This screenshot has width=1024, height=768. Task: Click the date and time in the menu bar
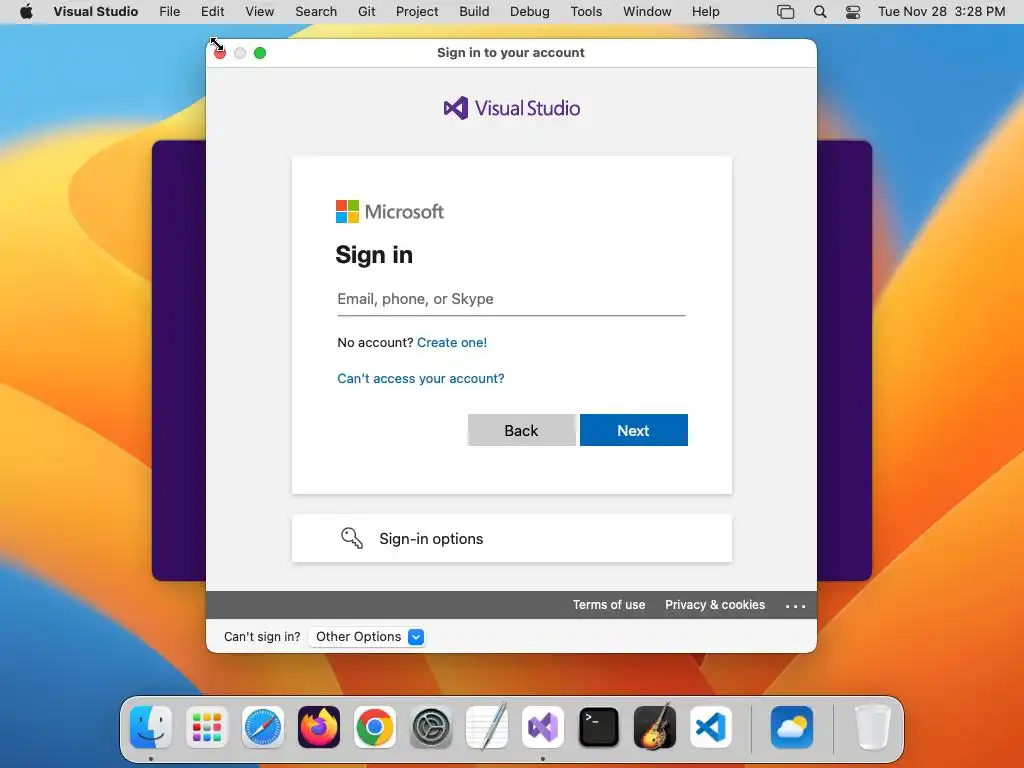click(x=941, y=11)
